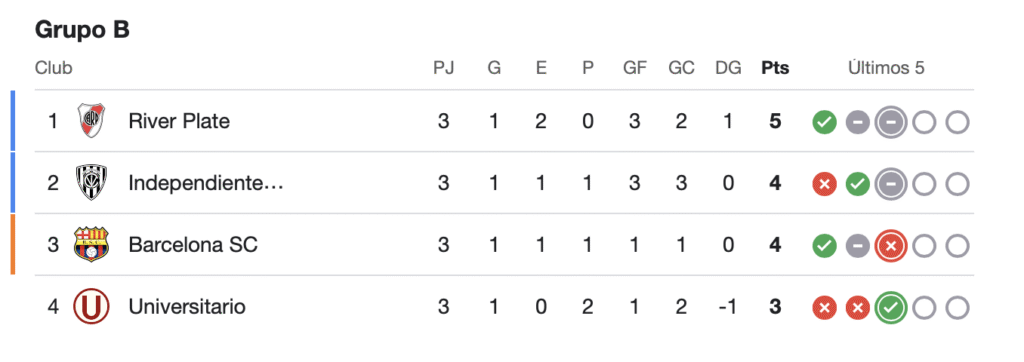Select River Plate's green win icon
Image resolution: width=1024 pixels, height=362 pixels.
click(x=825, y=122)
